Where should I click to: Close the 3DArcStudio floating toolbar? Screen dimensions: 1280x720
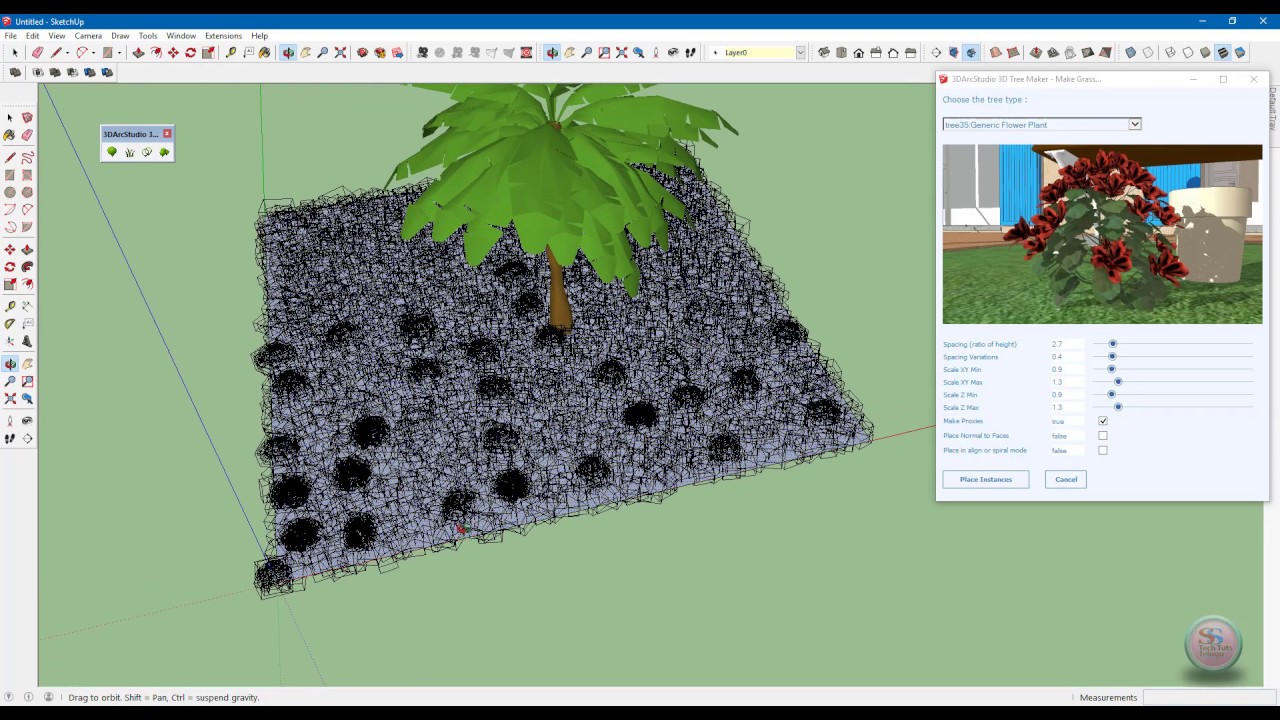pyautogui.click(x=167, y=133)
